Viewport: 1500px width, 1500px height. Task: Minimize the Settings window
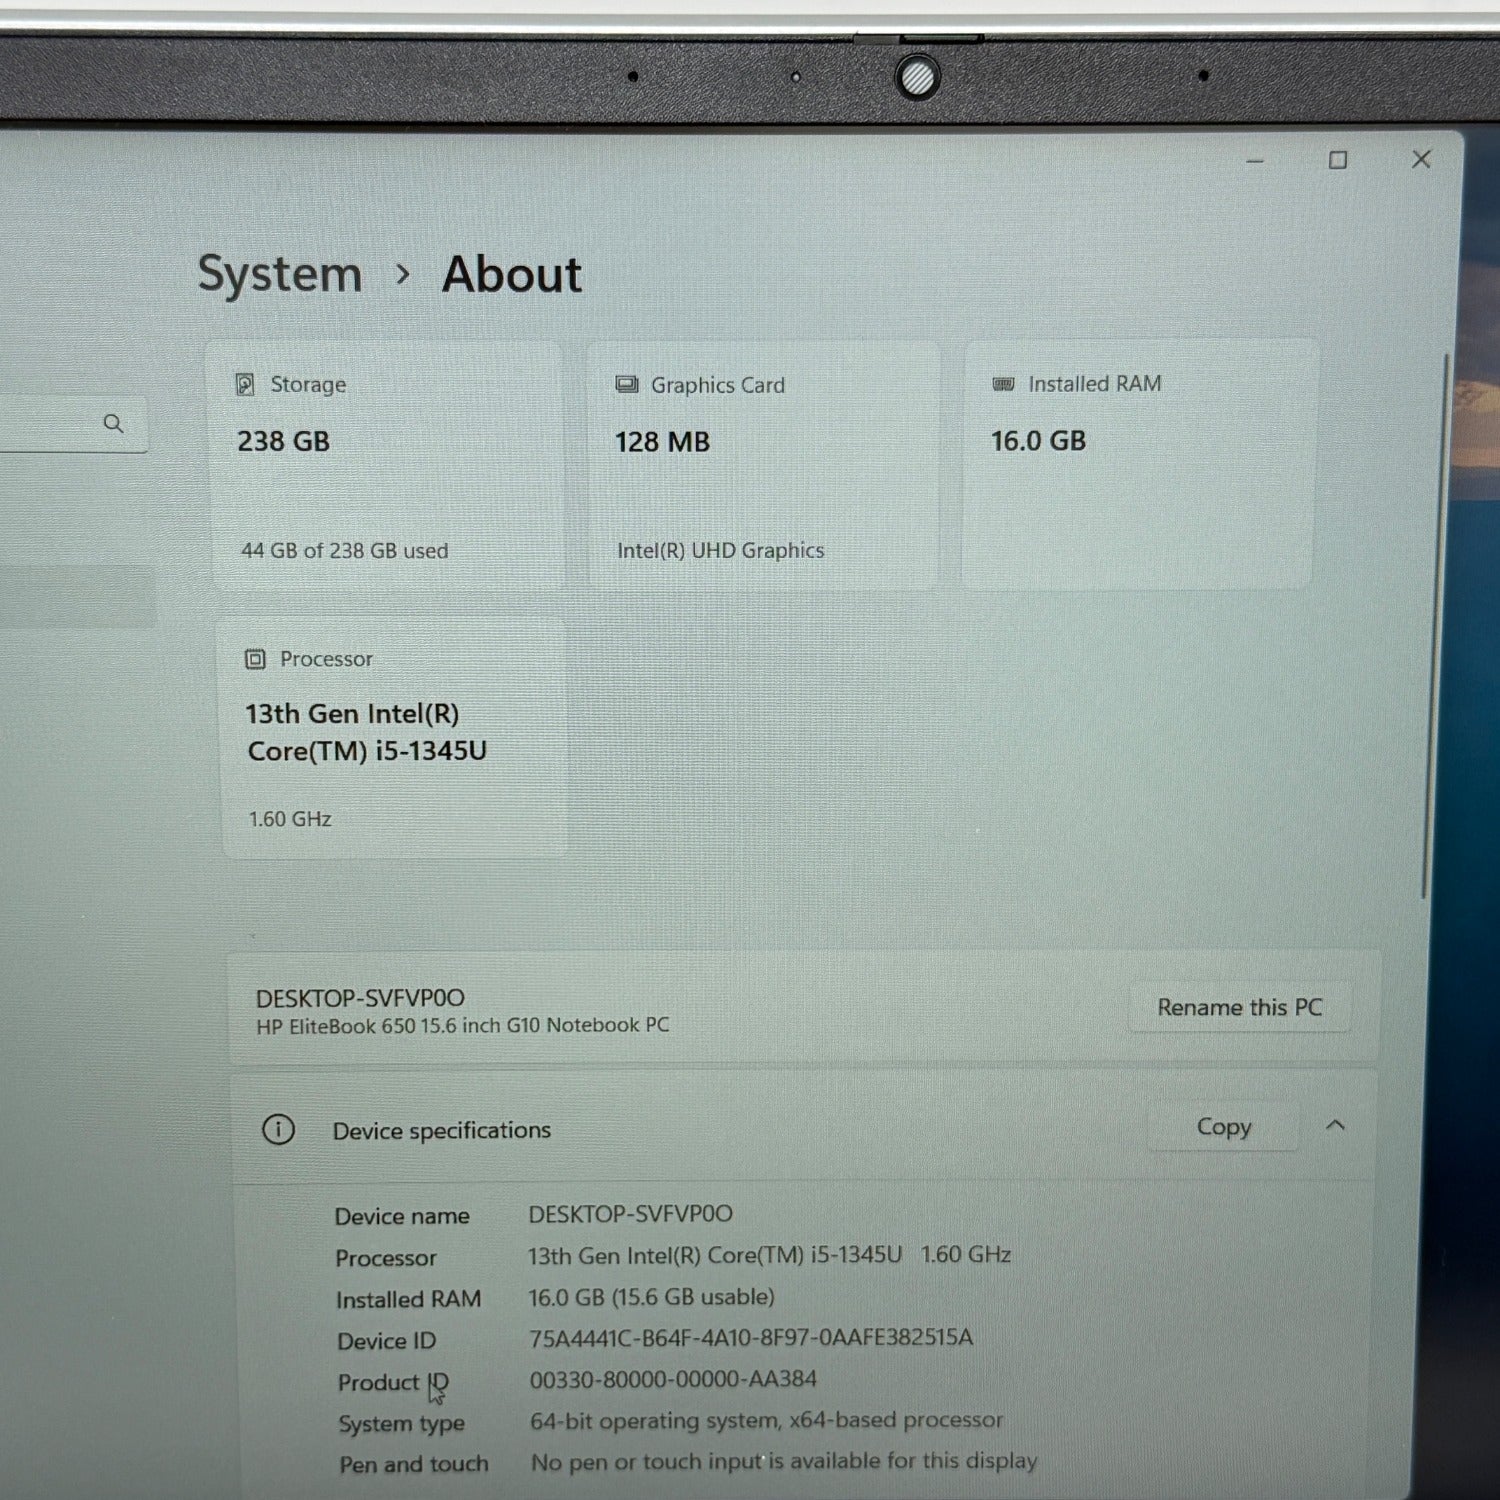pyautogui.click(x=1255, y=161)
